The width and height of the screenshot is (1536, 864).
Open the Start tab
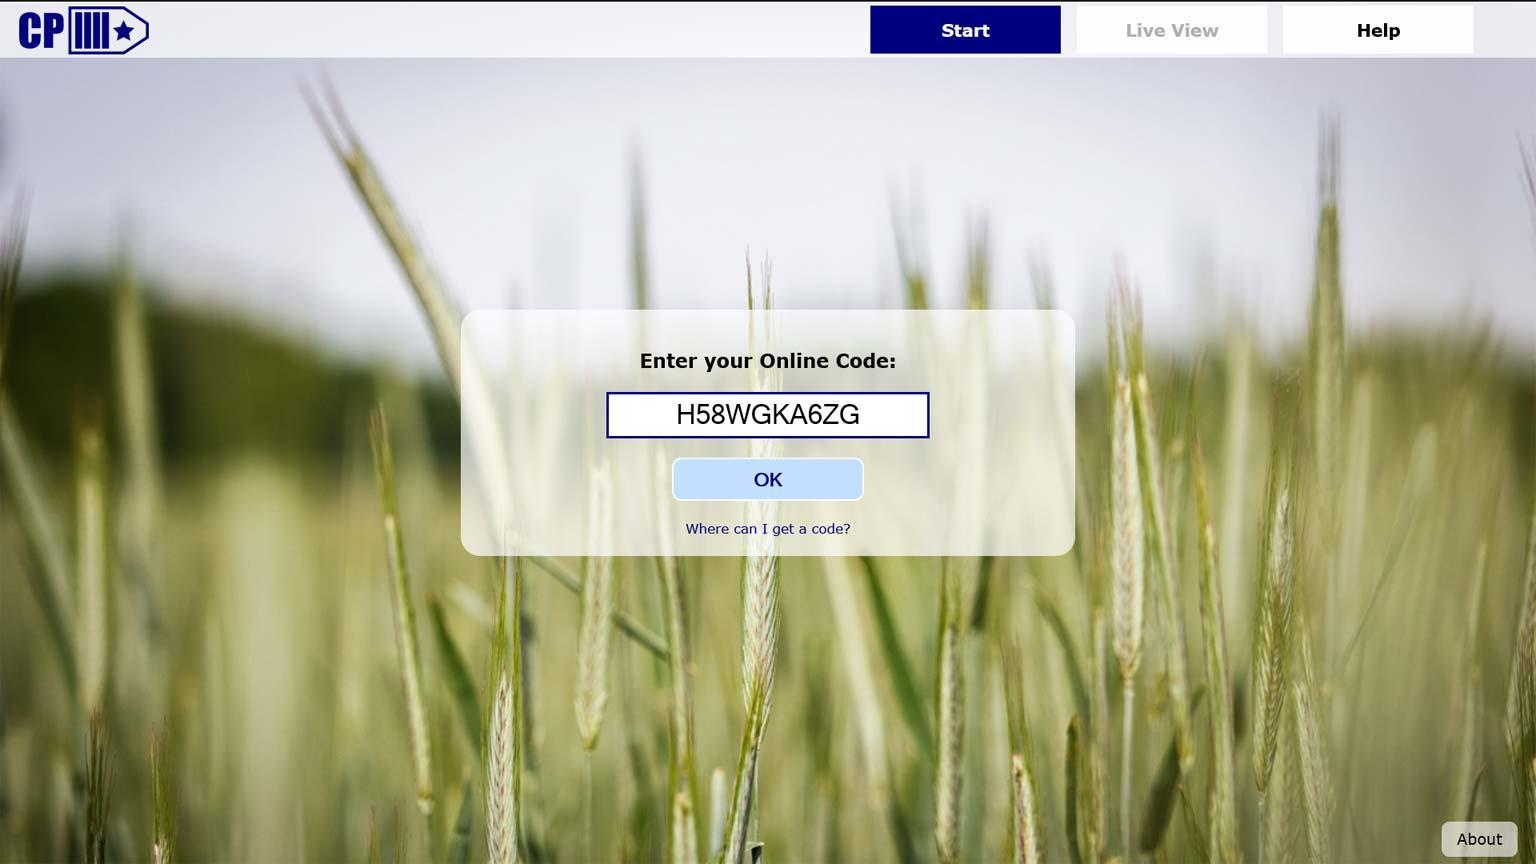965,30
